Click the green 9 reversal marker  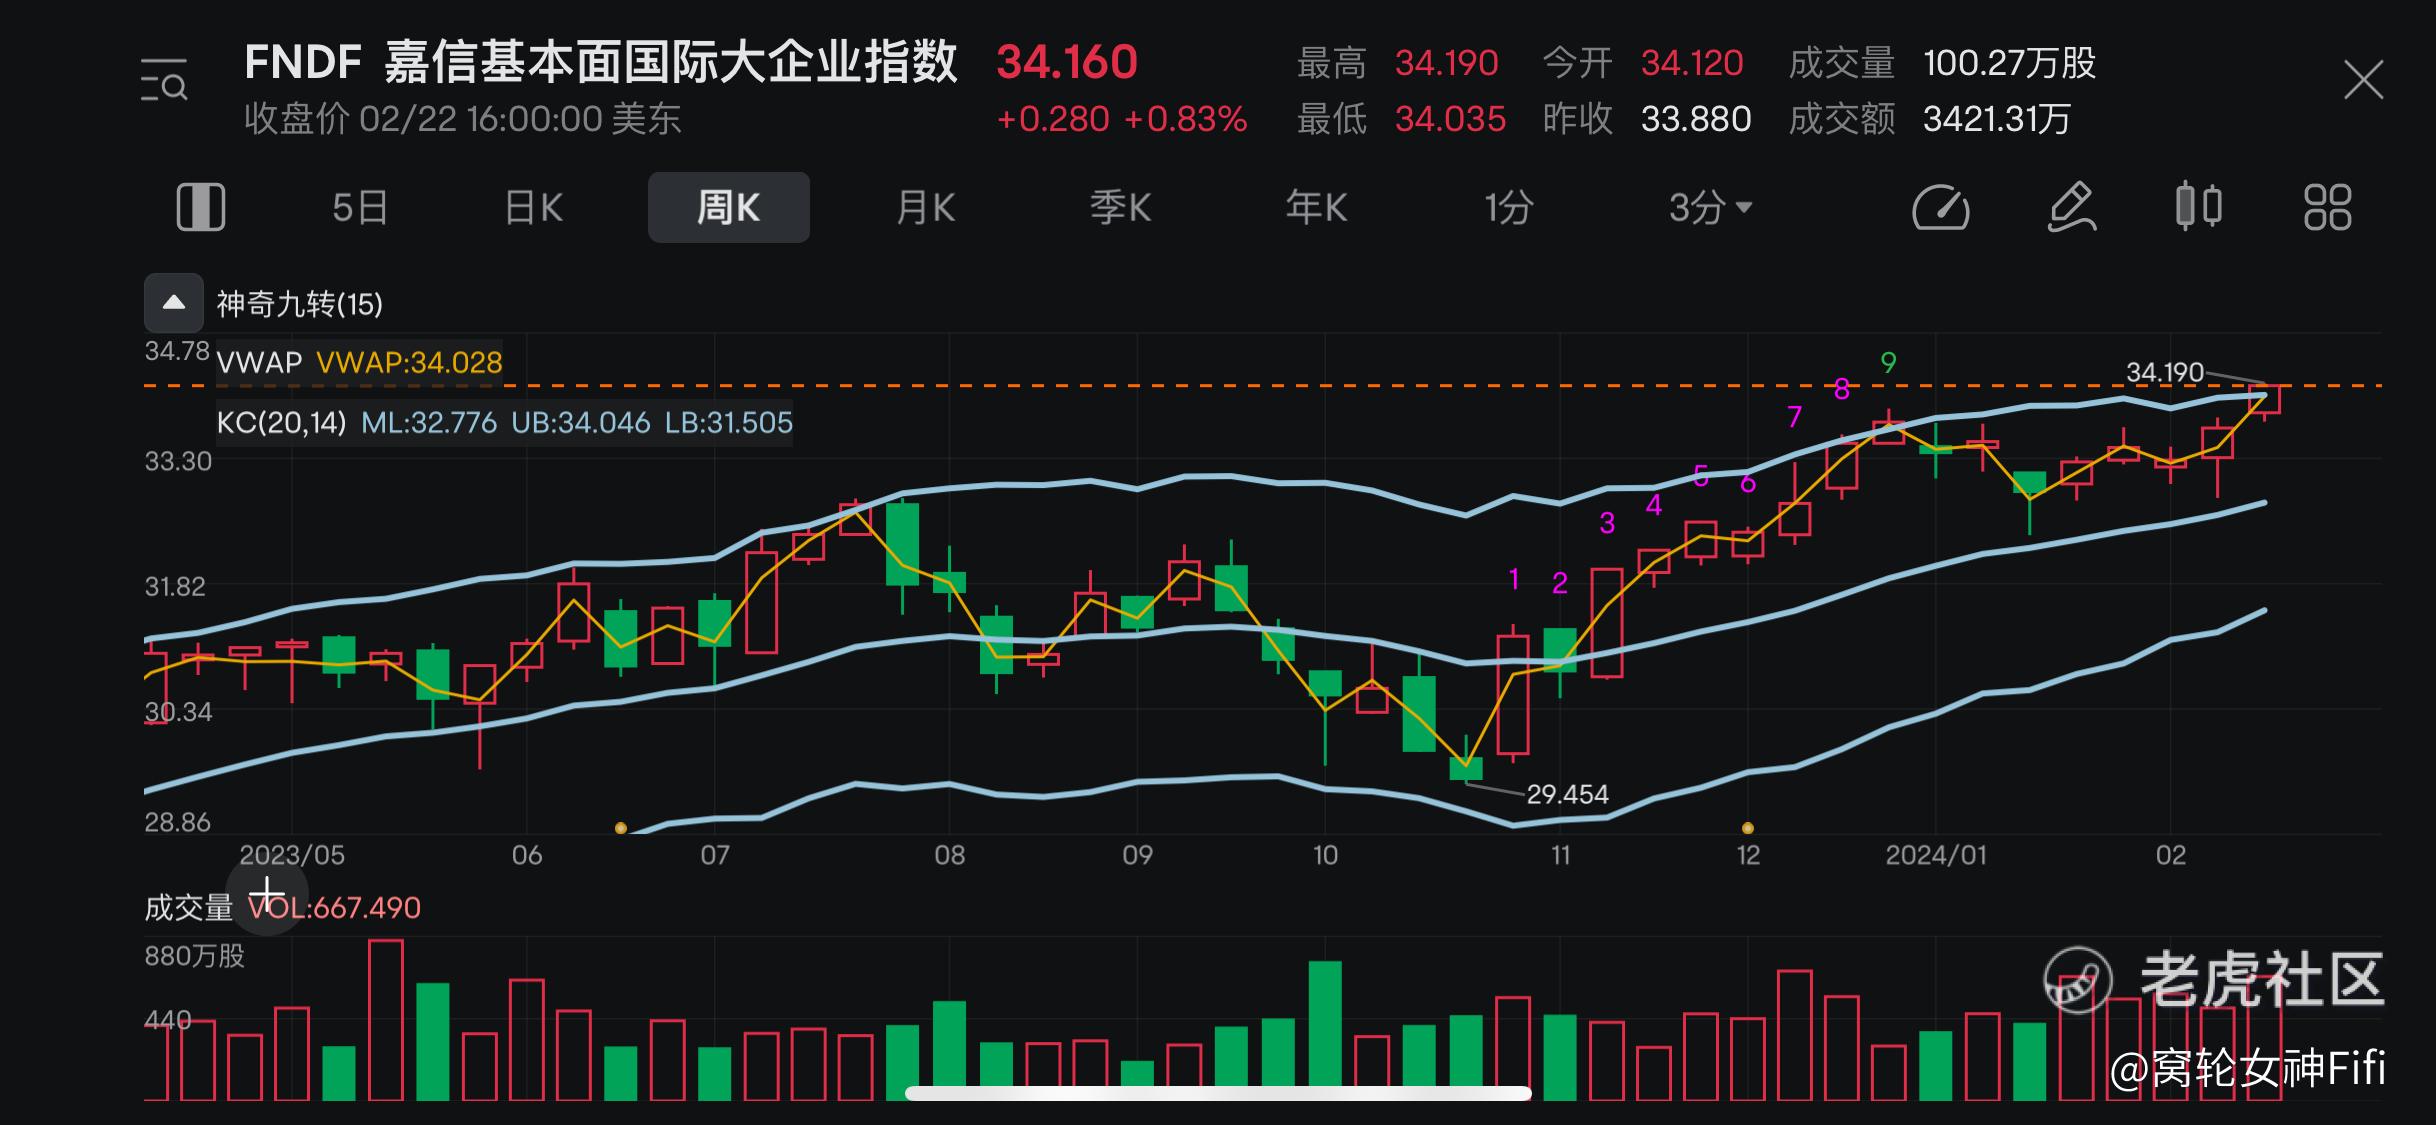point(1888,362)
